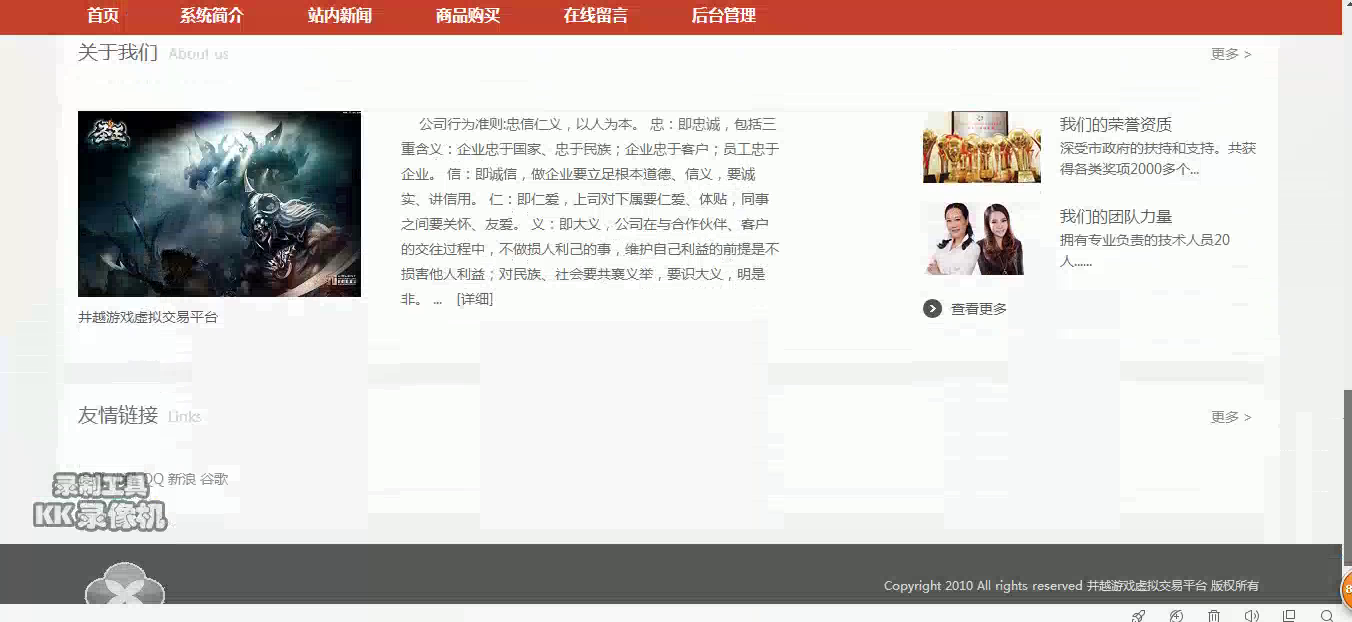Click the arrow icon beside 查看更多
The image size is (1352, 622).
932,309
